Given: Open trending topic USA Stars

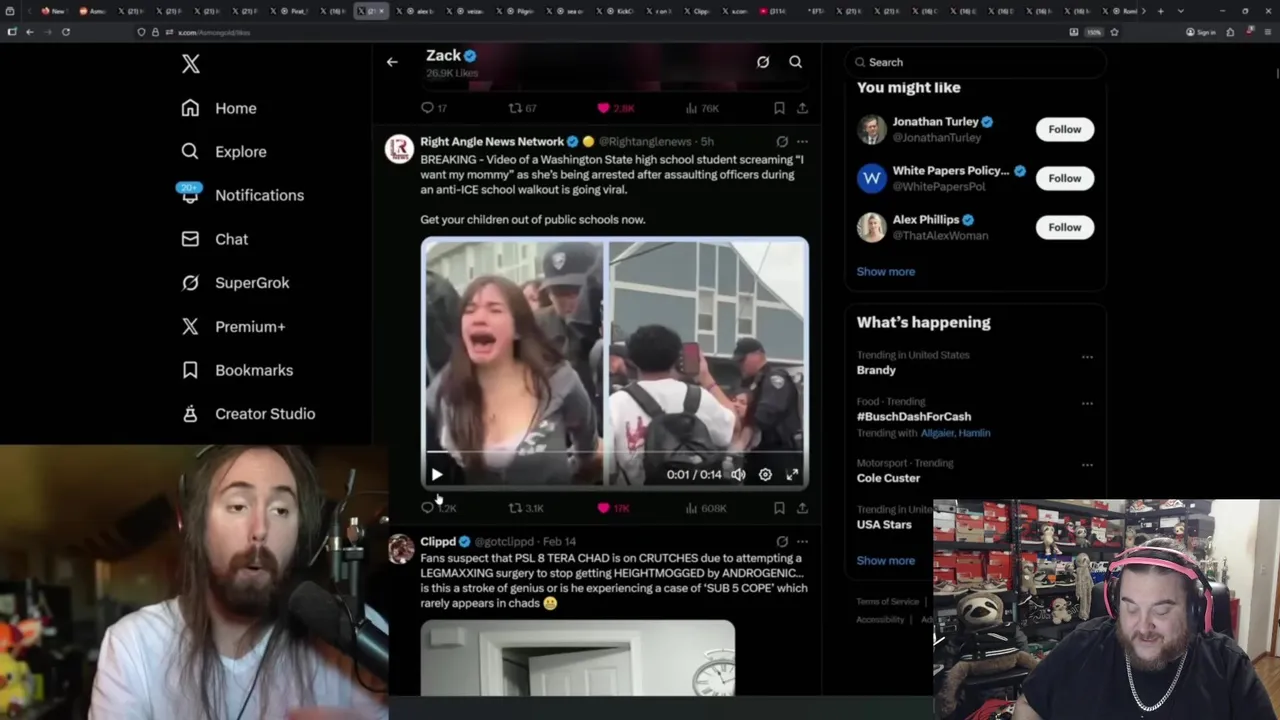Looking at the screenshot, I should [x=884, y=524].
